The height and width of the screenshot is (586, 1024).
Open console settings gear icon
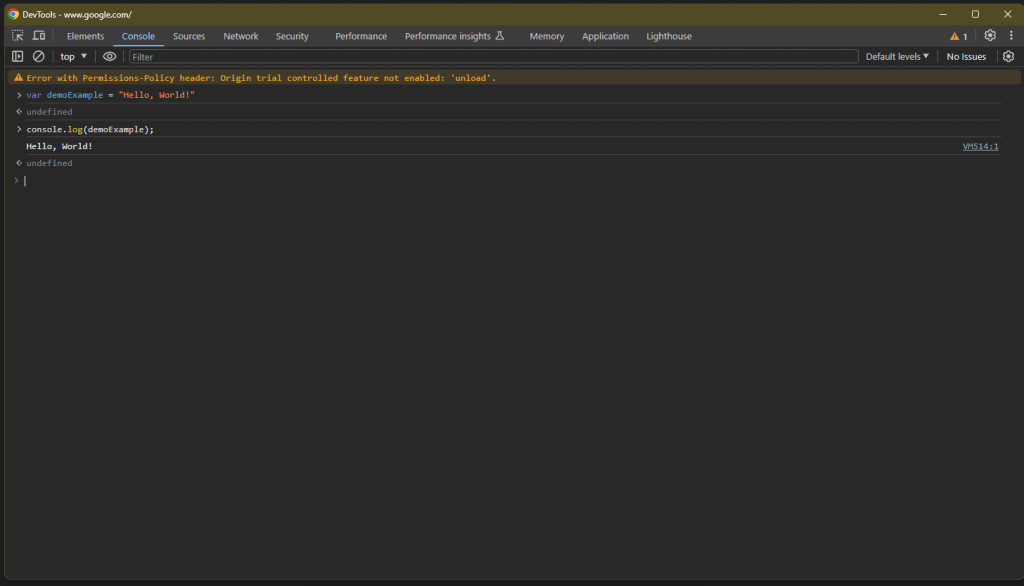click(1008, 57)
